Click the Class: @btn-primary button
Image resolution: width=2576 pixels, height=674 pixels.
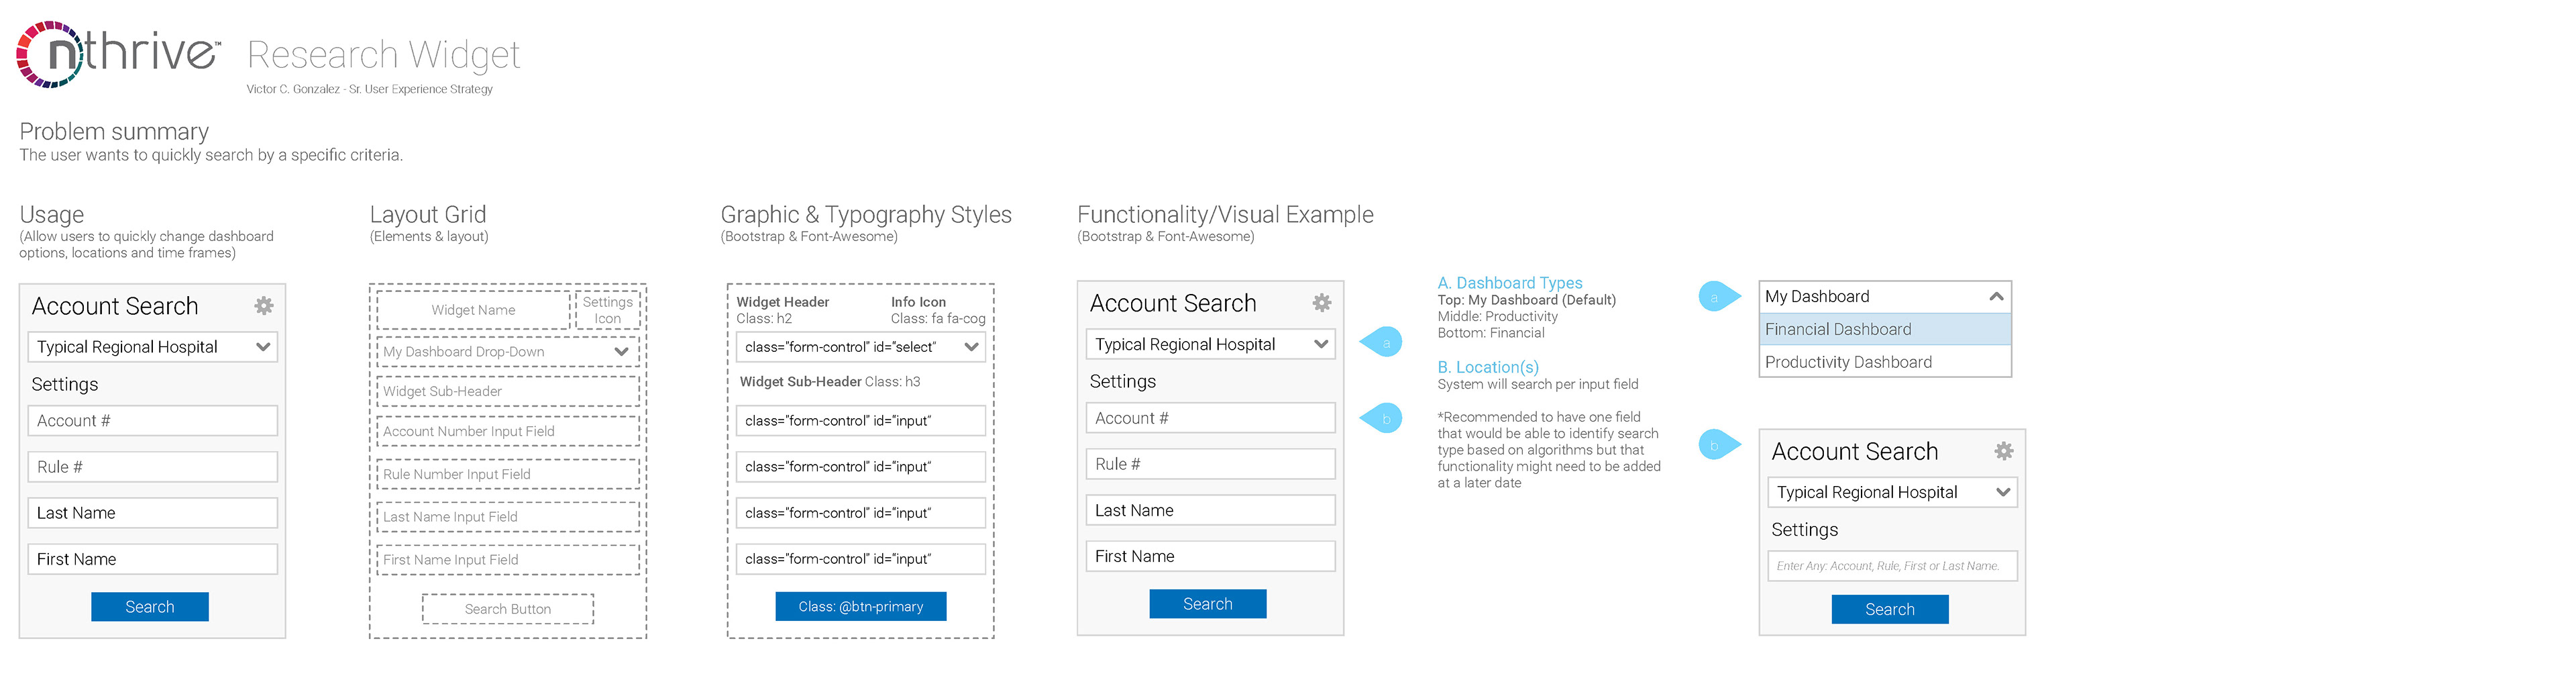861,606
